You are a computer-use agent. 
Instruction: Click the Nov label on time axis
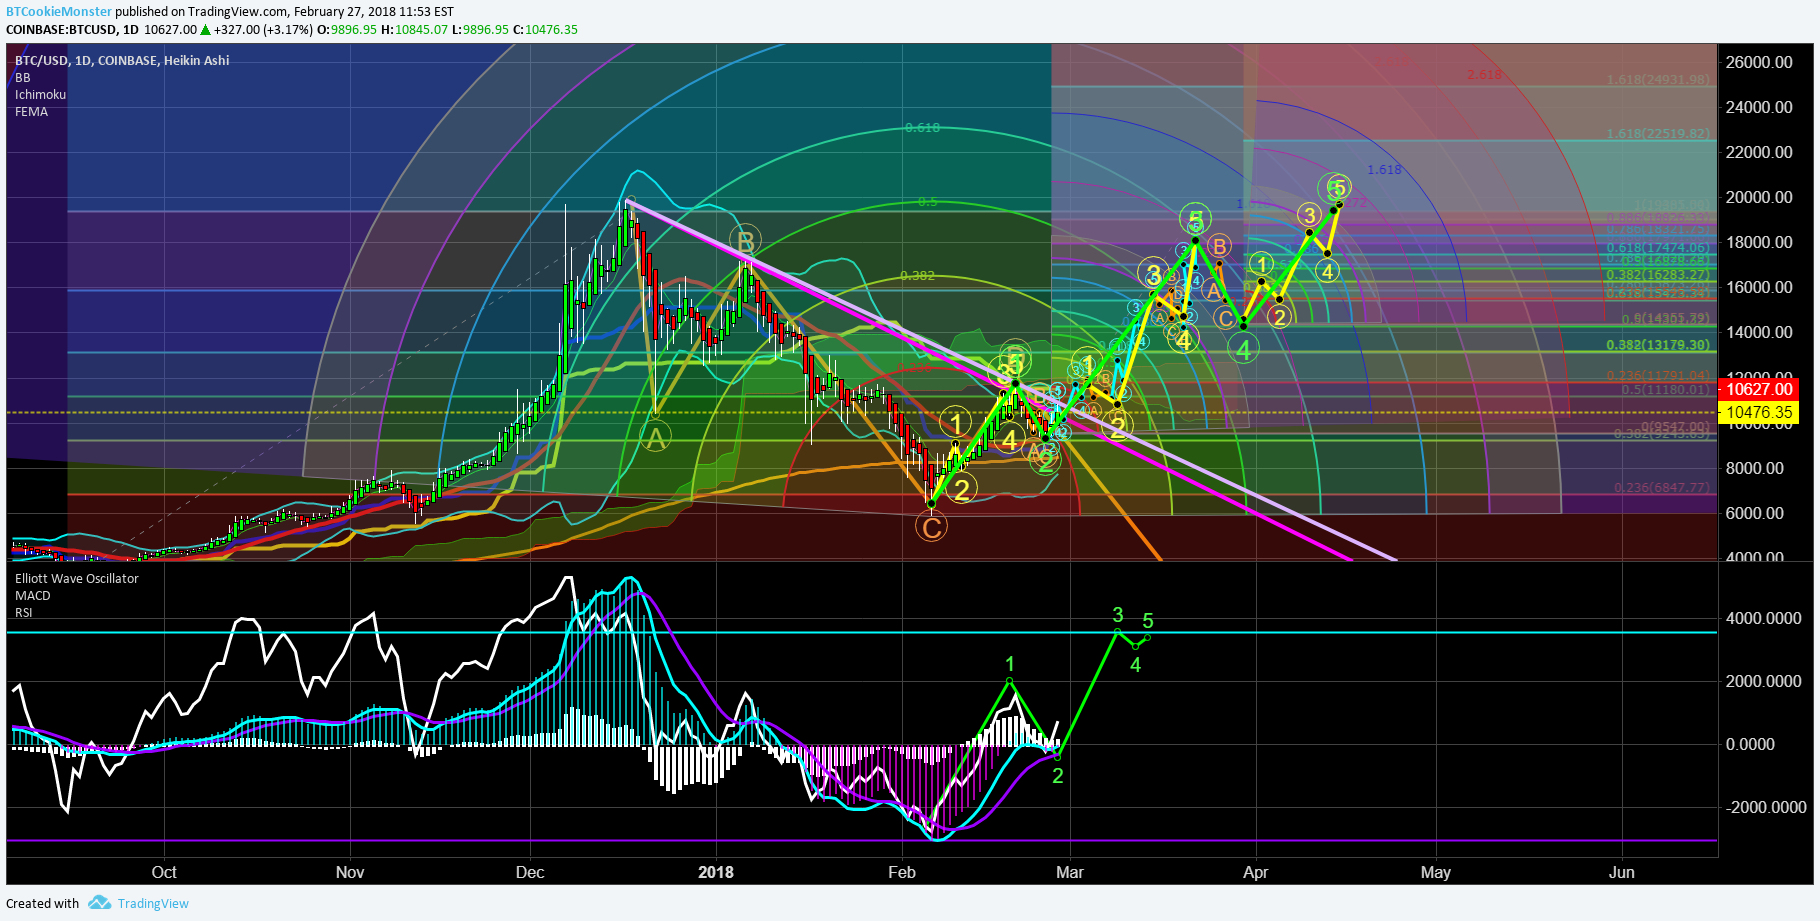click(x=350, y=872)
